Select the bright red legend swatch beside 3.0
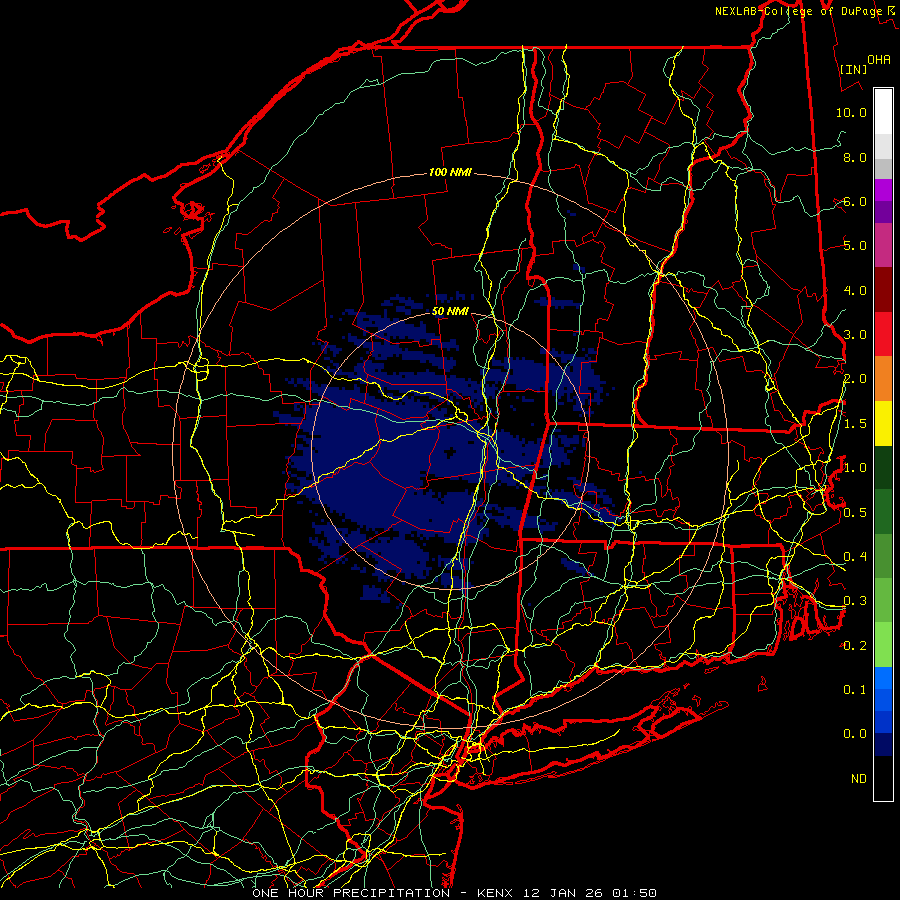This screenshot has width=900, height=900. (883, 335)
